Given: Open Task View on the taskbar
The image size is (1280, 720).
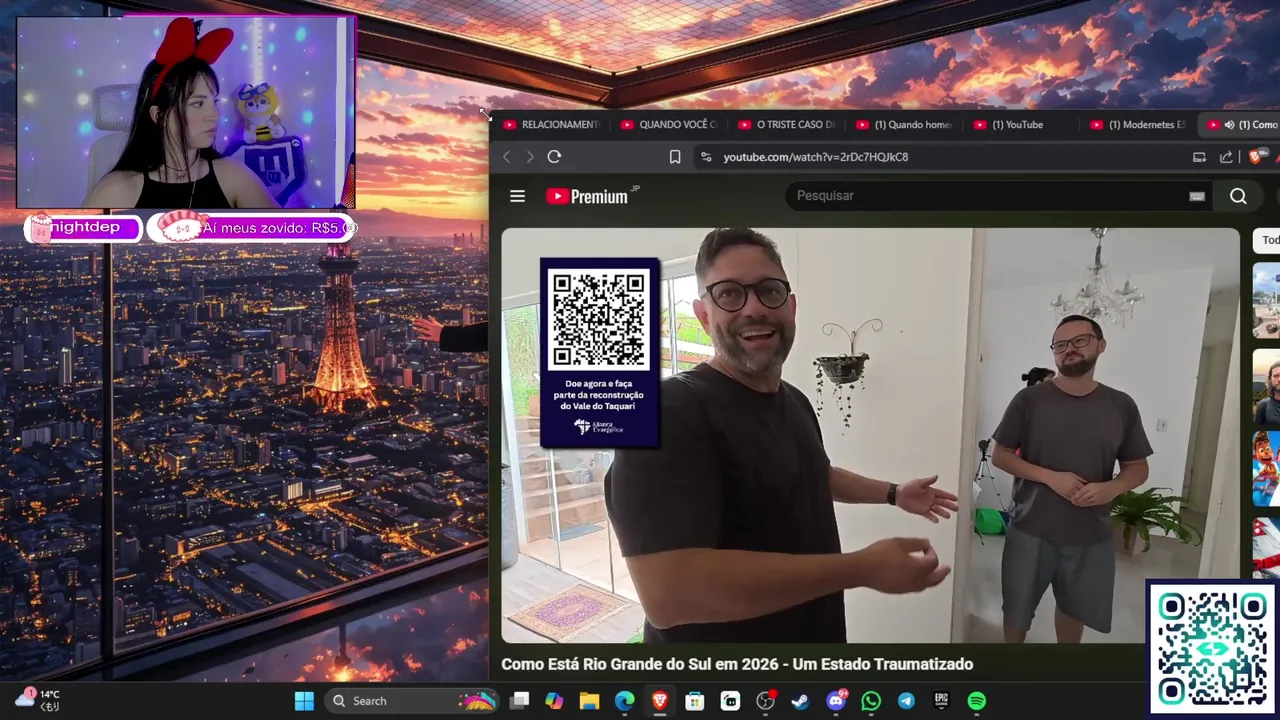Looking at the screenshot, I should [x=519, y=701].
